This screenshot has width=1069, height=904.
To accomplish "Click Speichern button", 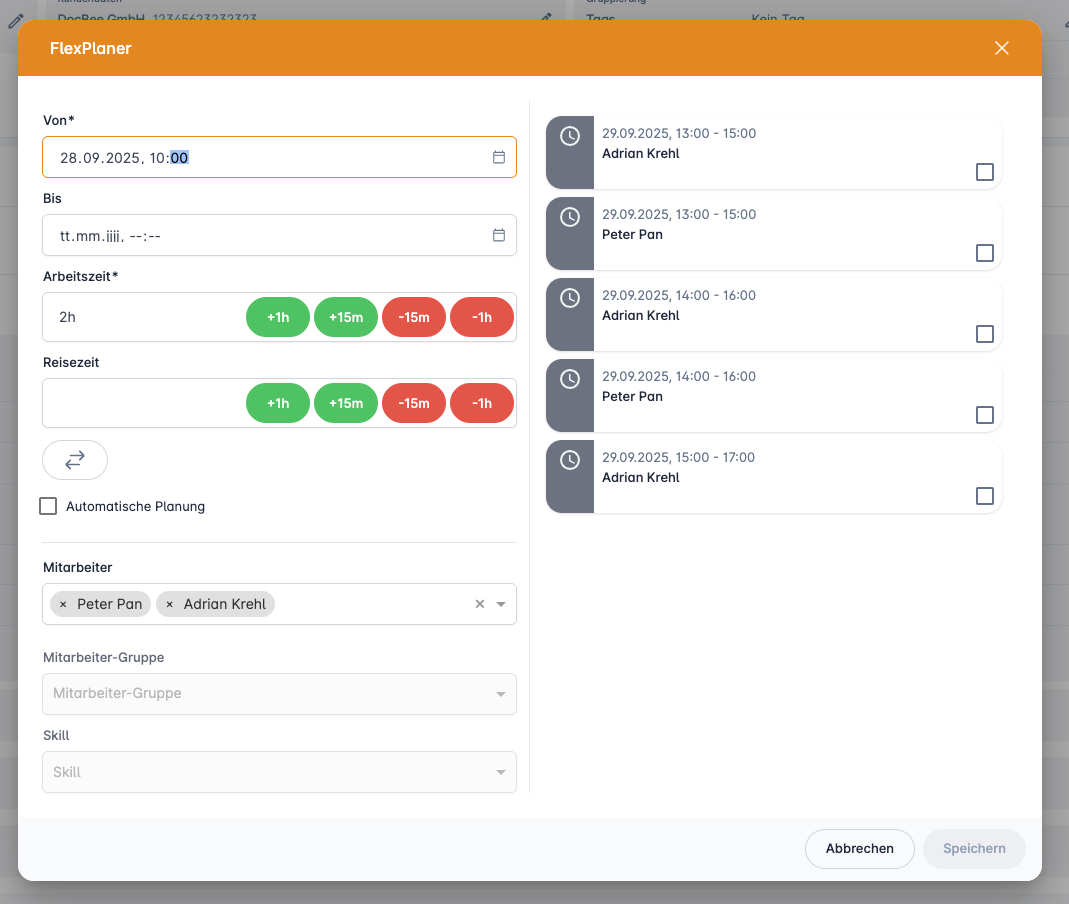I will (974, 848).
